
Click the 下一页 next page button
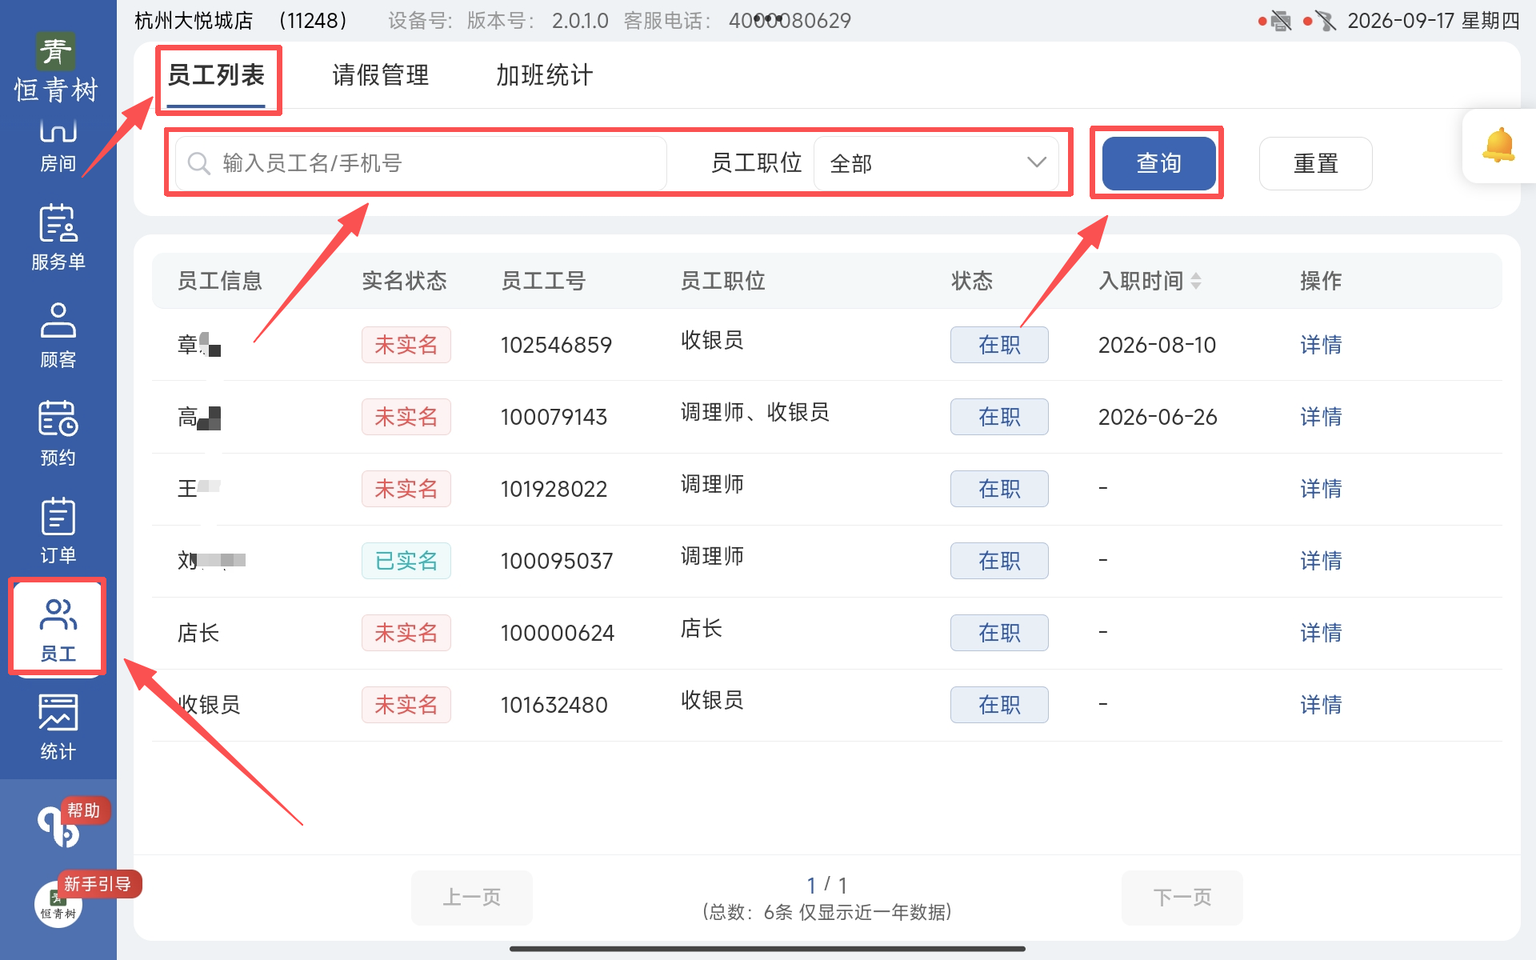point(1182,897)
